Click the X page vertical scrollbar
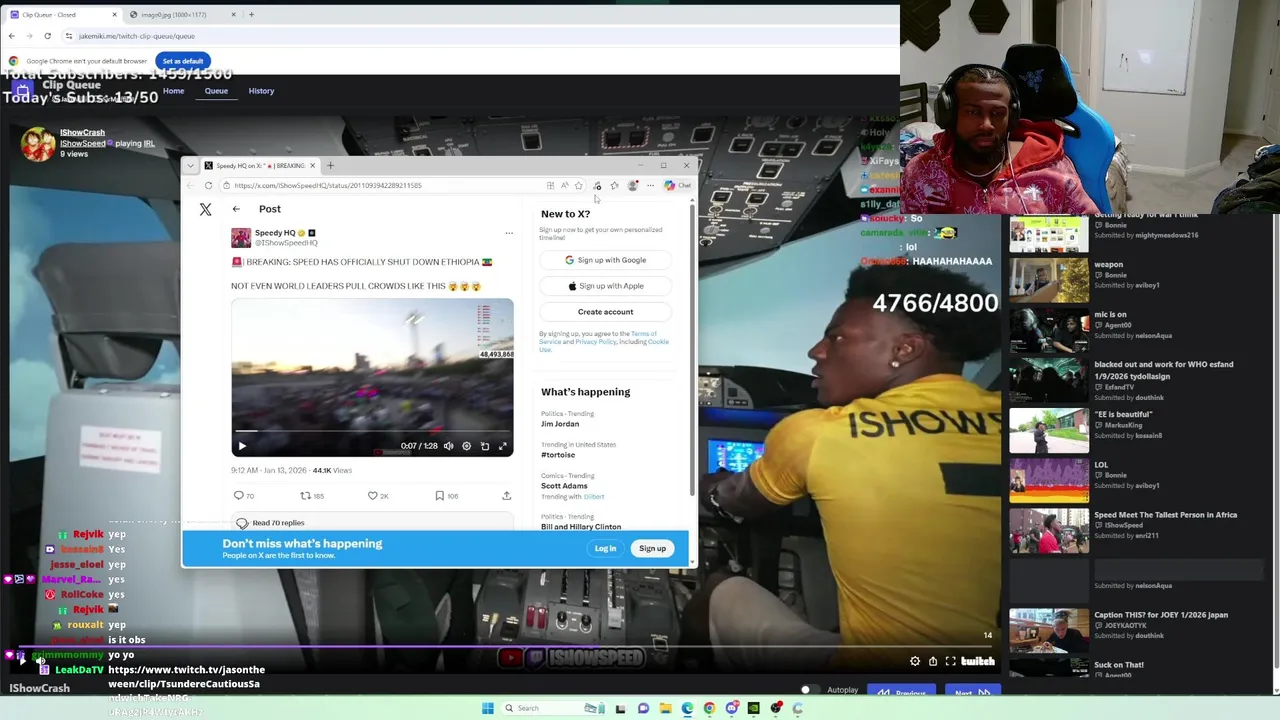Viewport: 1280px width, 720px height. [x=692, y=350]
